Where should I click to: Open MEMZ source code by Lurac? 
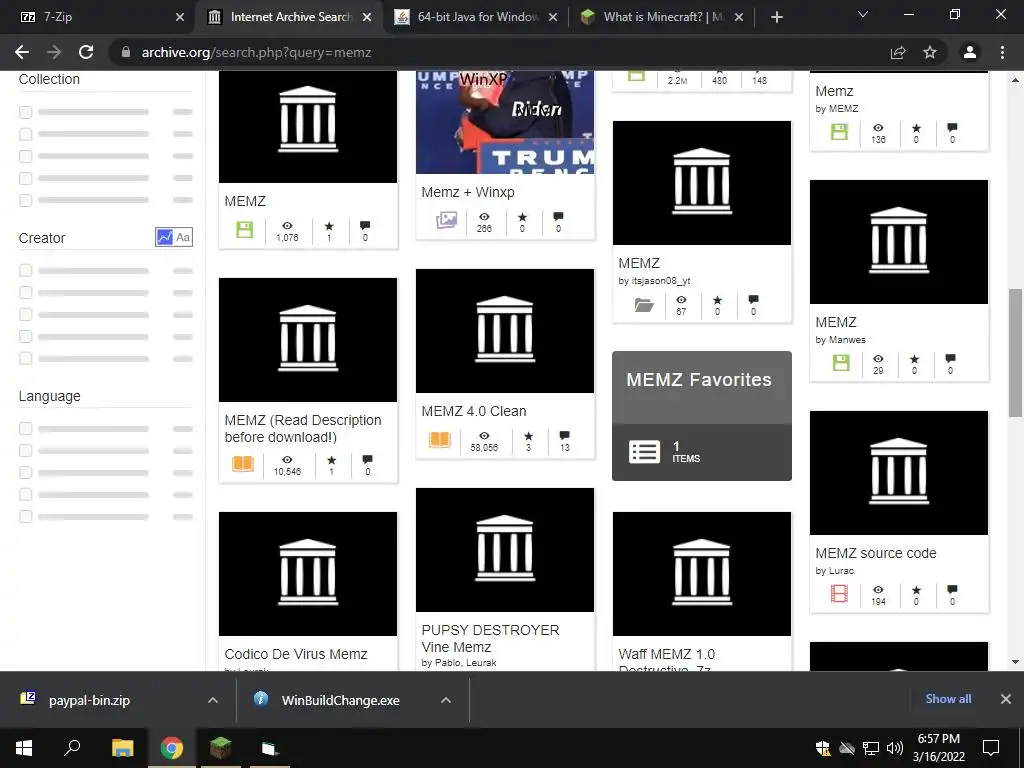pyautogui.click(x=876, y=553)
